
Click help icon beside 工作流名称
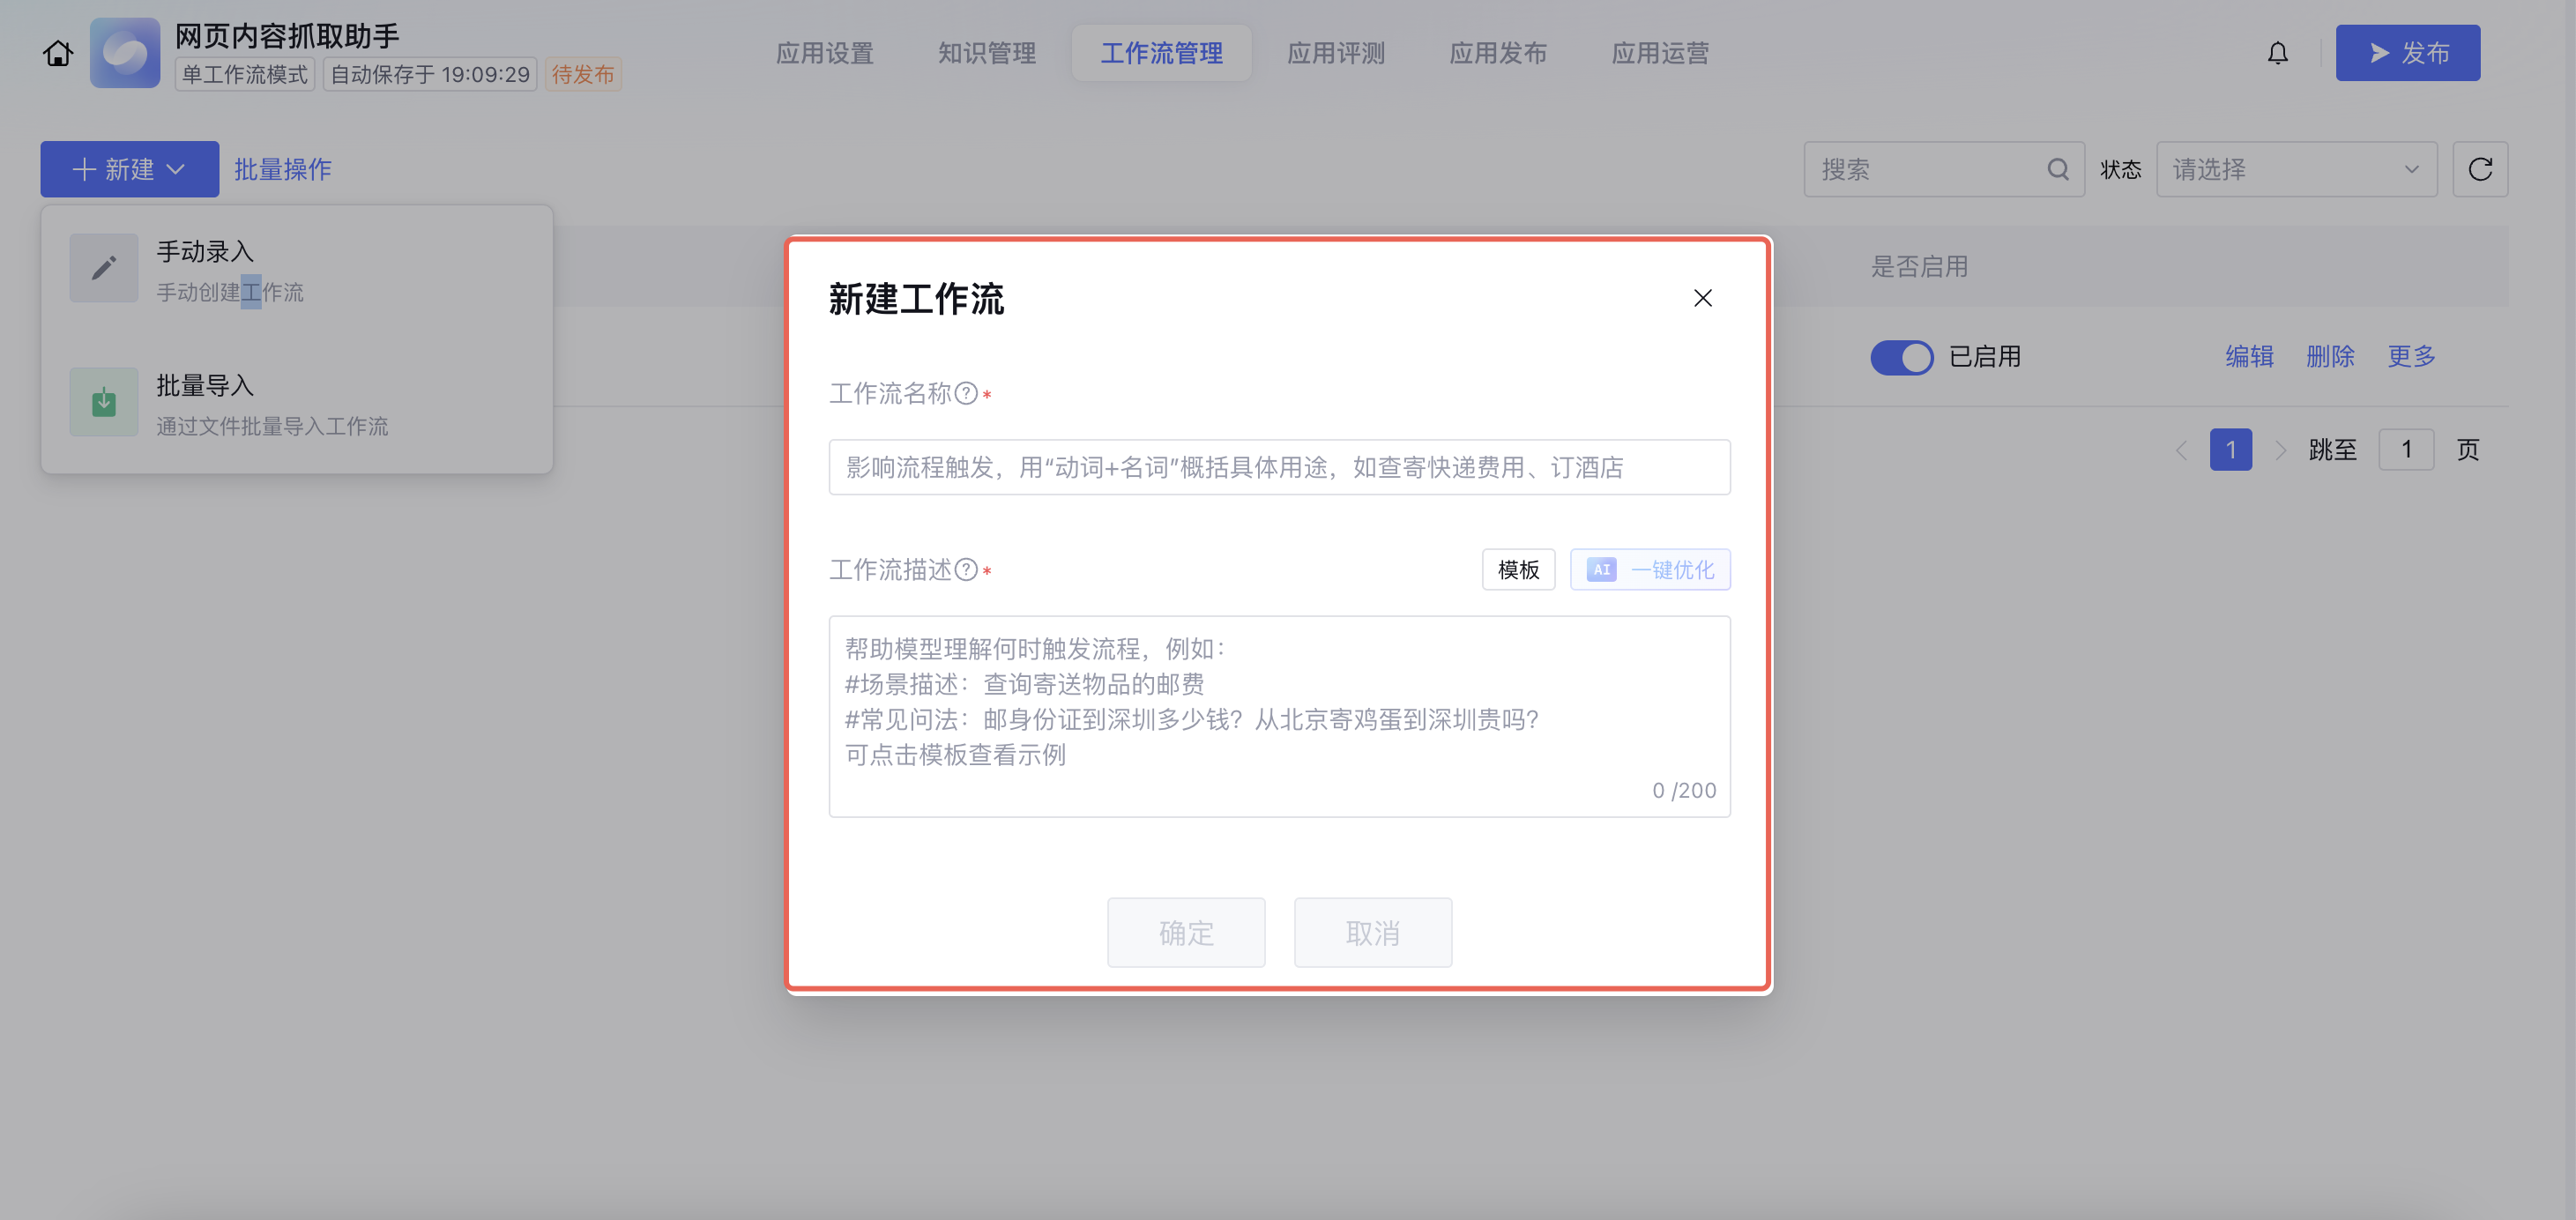click(x=966, y=393)
